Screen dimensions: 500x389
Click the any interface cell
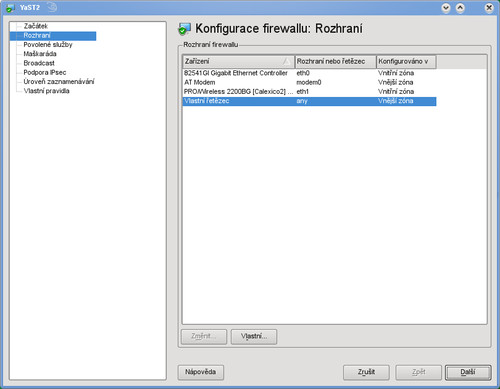[x=302, y=101]
